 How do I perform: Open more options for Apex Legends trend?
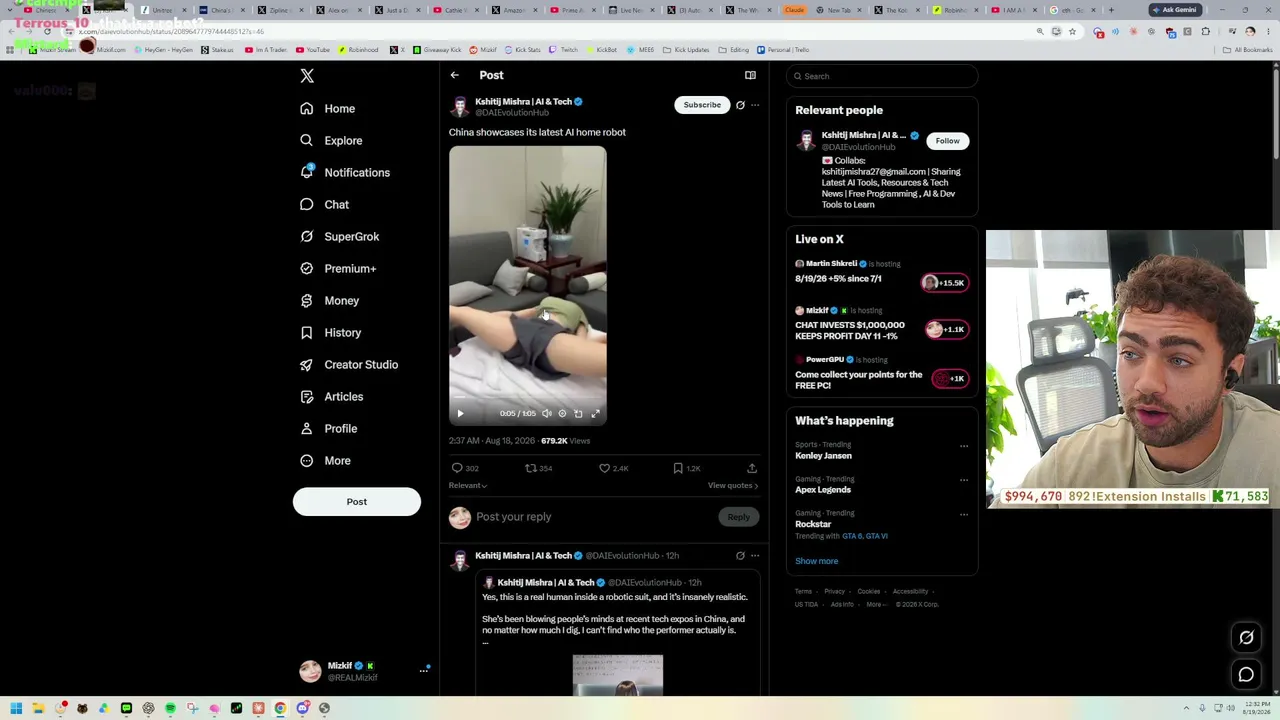point(964,480)
